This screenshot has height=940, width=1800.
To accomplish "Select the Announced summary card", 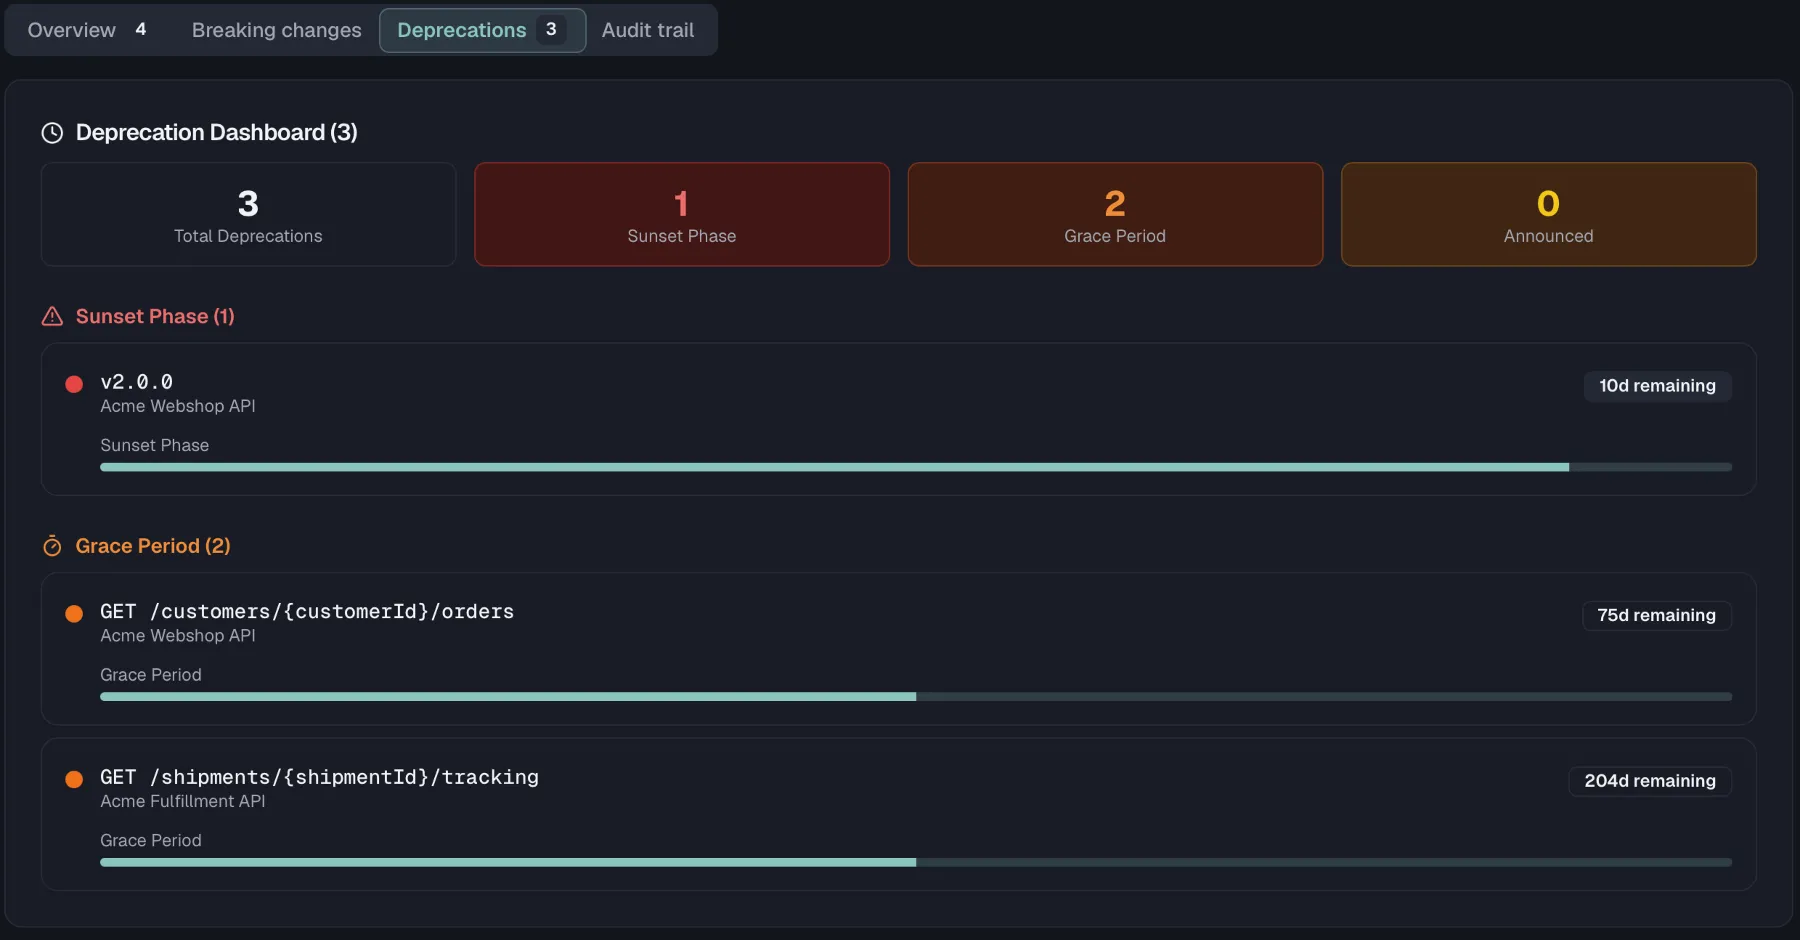I will tap(1548, 214).
